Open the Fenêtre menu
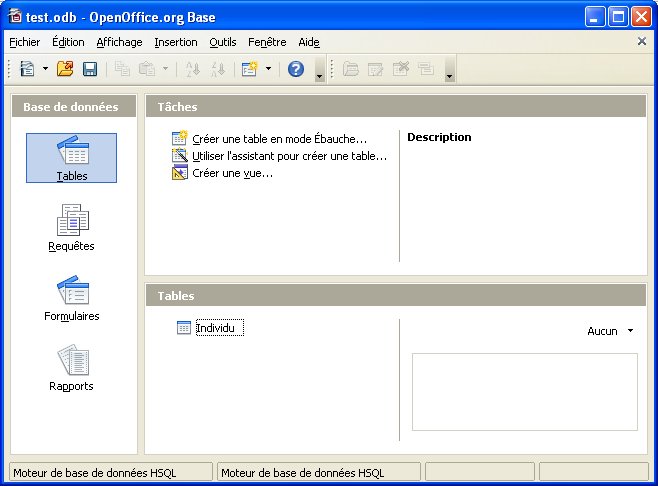 (x=267, y=42)
